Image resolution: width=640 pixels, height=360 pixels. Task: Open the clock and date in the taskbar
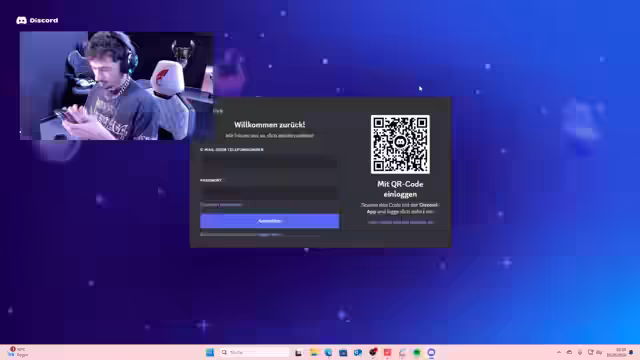click(x=617, y=352)
